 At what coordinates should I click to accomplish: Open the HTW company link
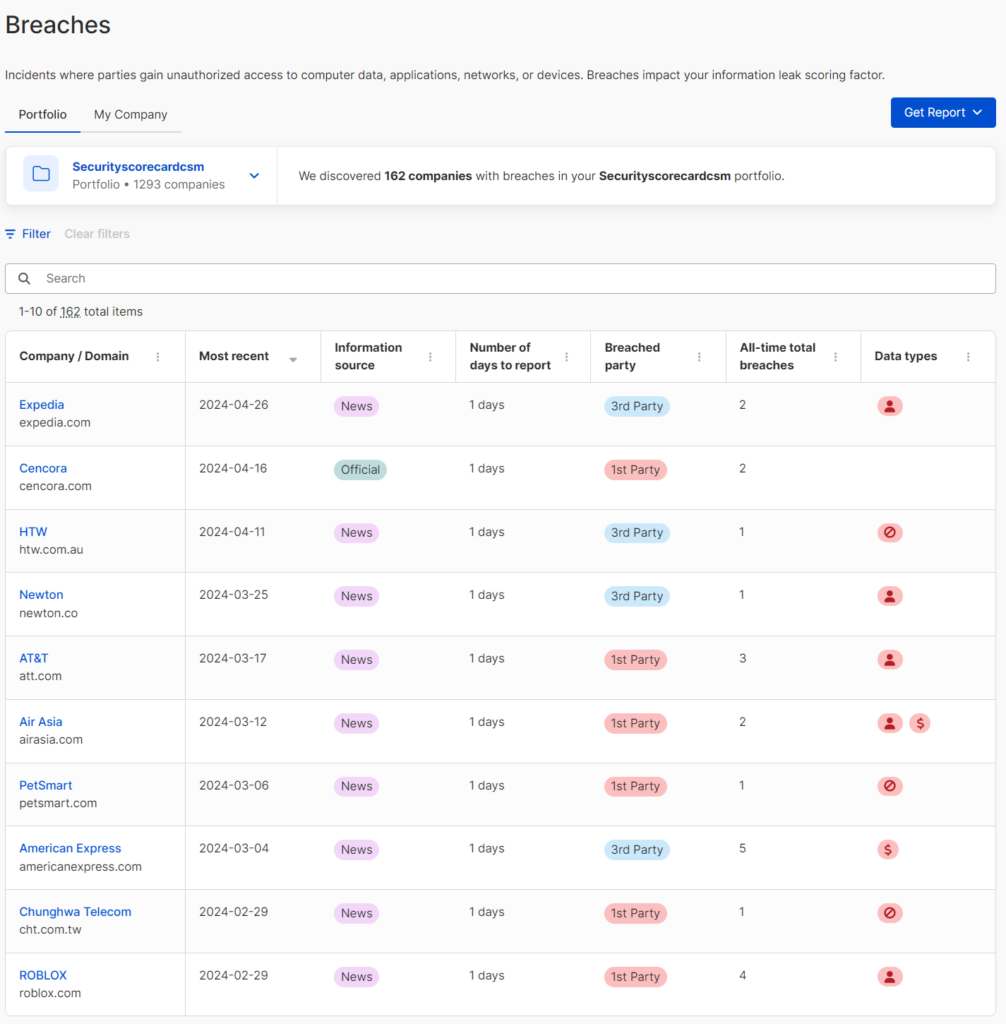pos(33,532)
